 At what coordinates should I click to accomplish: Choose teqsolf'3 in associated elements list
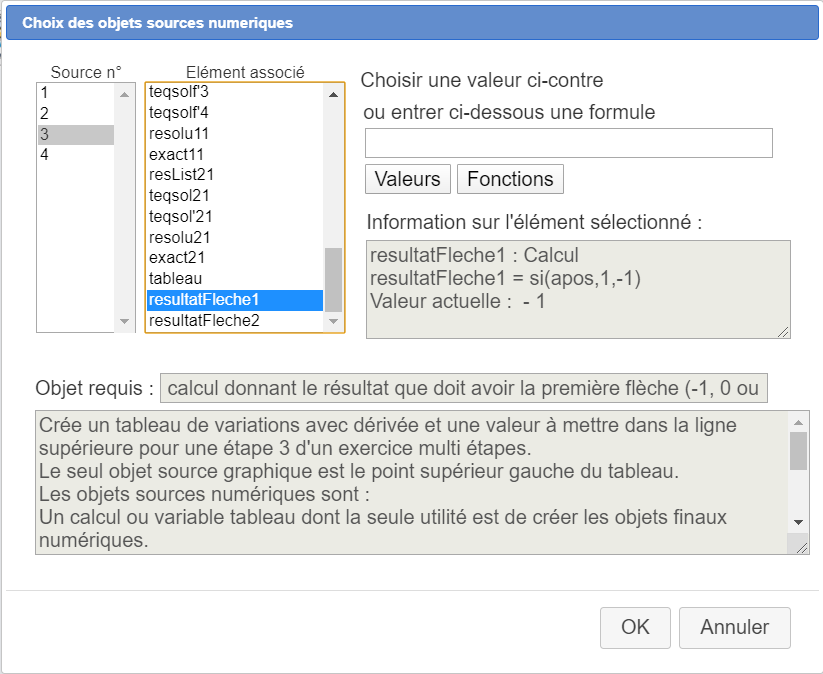pyautogui.click(x=234, y=92)
